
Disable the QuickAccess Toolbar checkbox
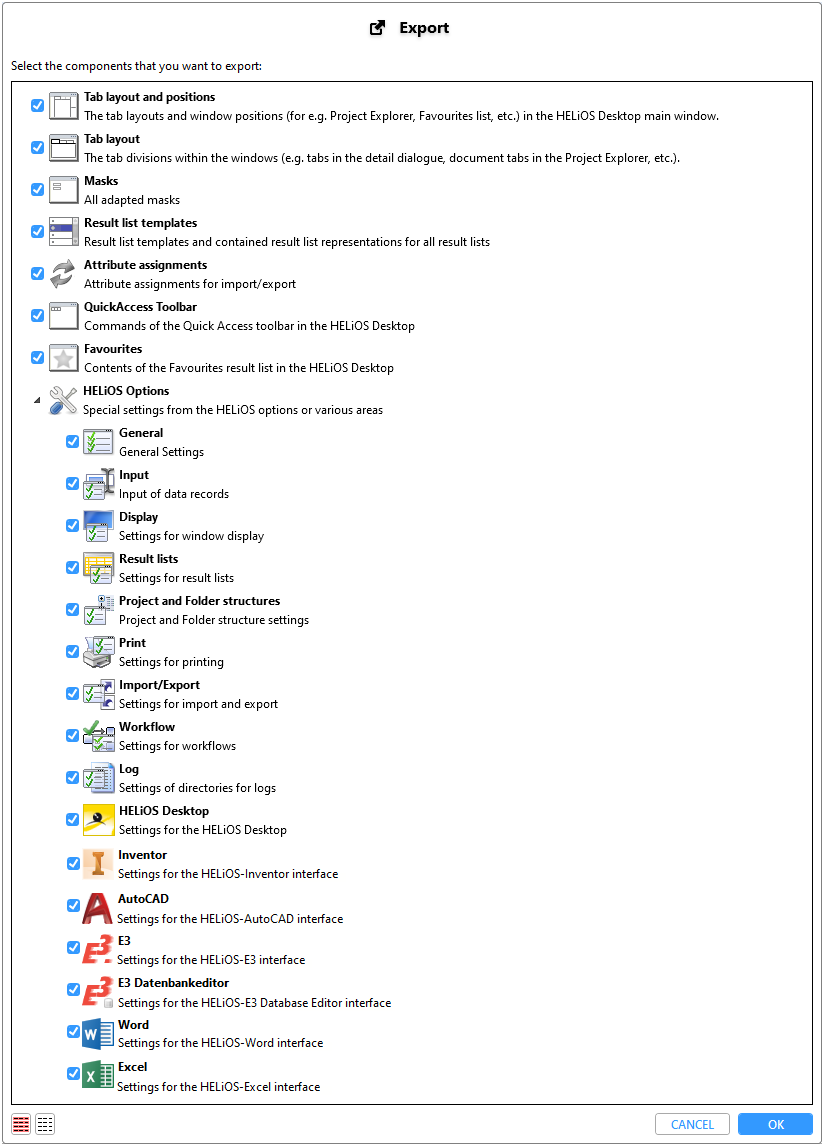[37, 316]
